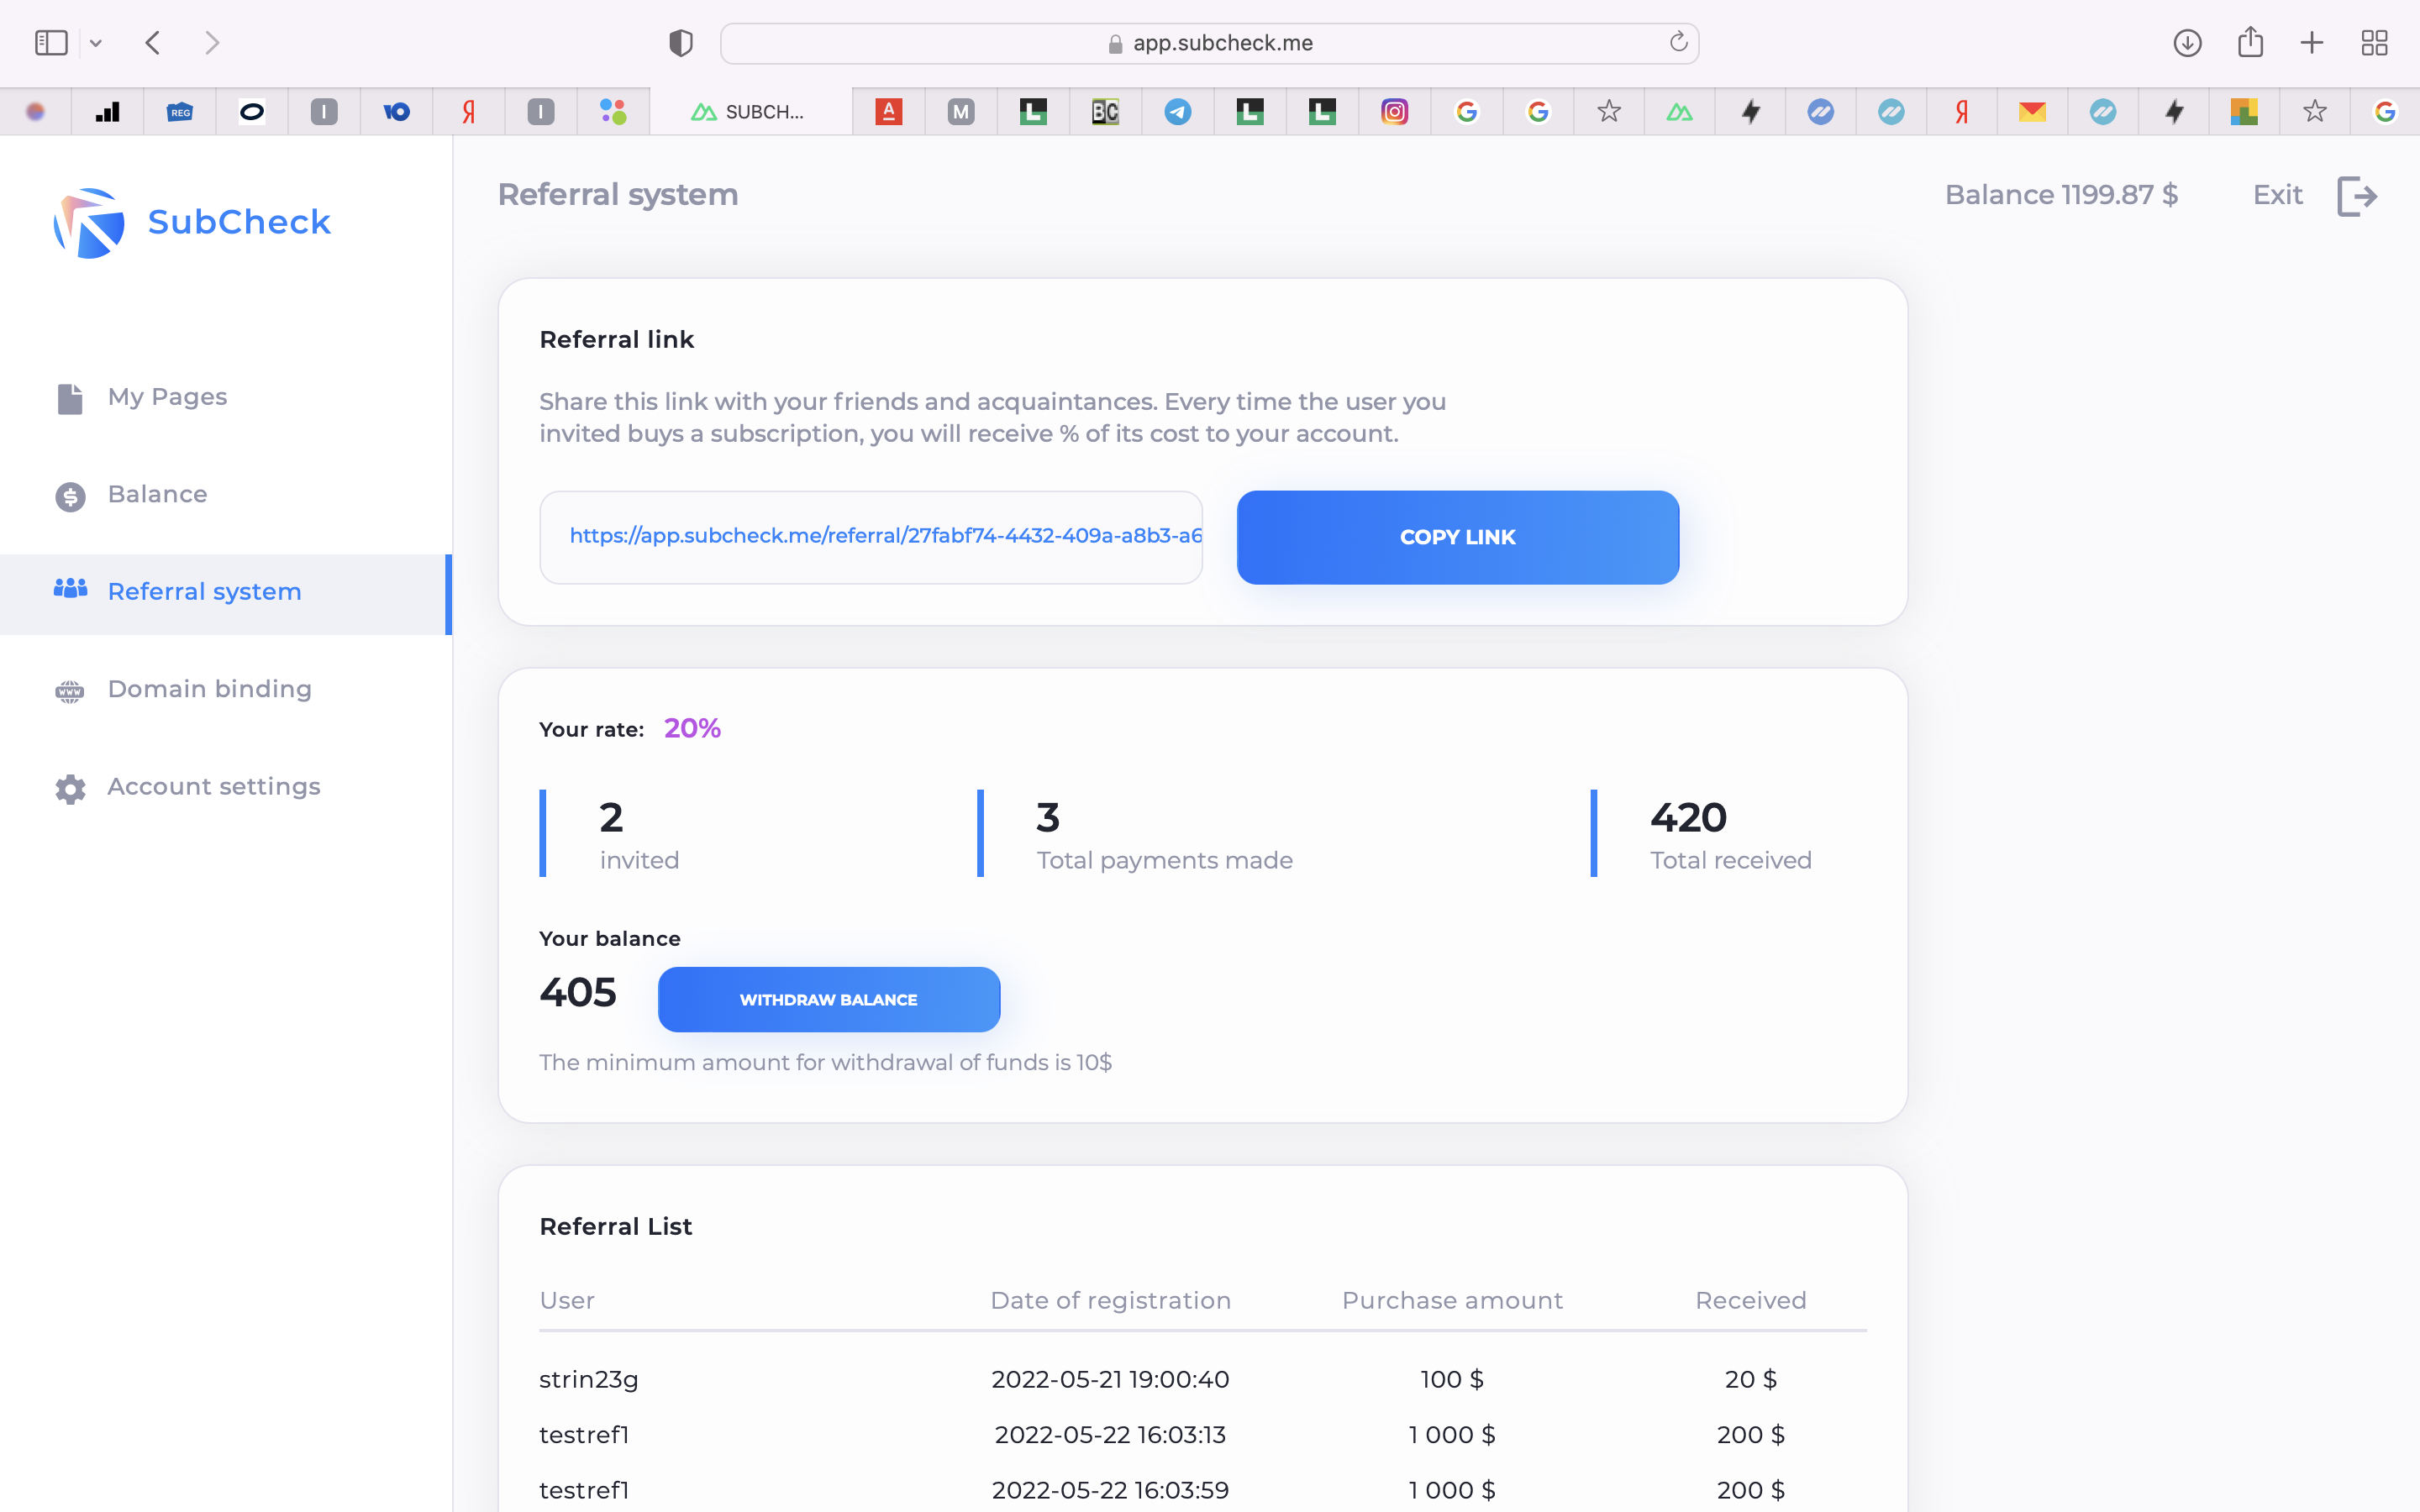
Task: Click the referral link URL field
Action: tap(870, 537)
